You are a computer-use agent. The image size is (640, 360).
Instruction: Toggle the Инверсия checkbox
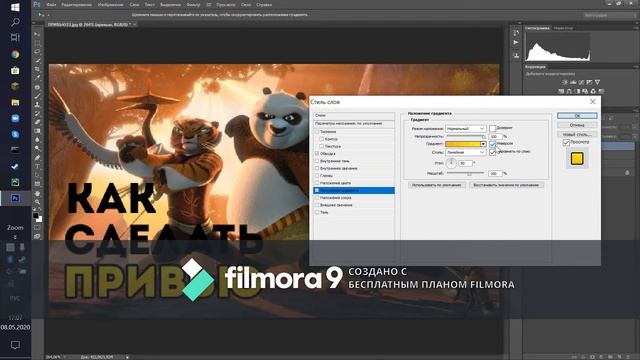(x=492, y=144)
